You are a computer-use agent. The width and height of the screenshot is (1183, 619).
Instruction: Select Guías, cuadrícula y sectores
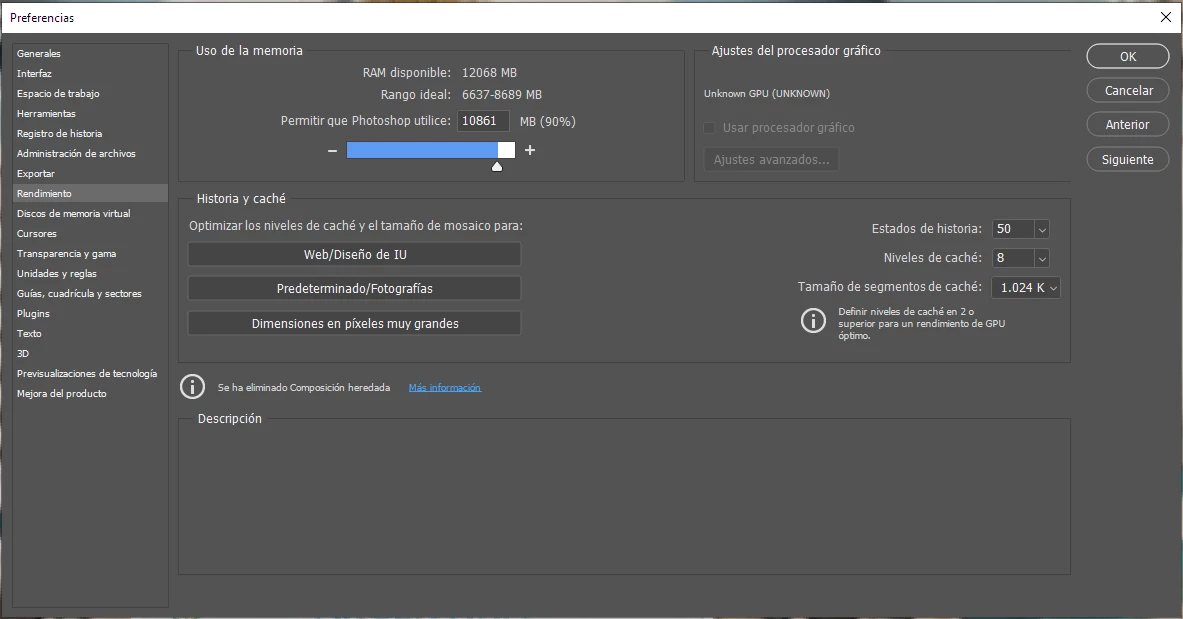pyautogui.click(x=79, y=294)
